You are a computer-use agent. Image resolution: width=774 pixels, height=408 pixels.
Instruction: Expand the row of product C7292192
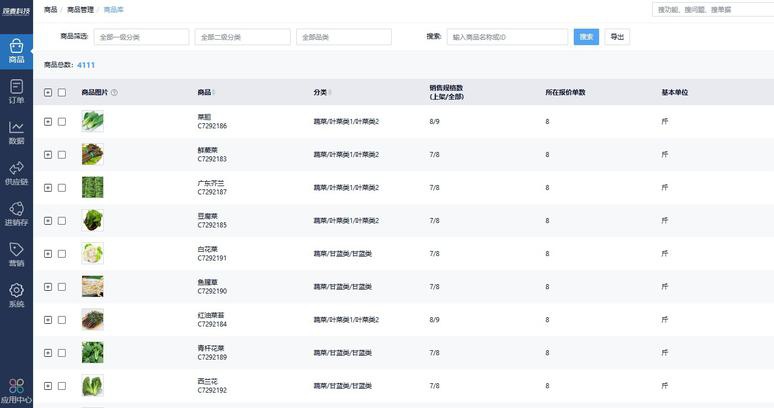coord(48,386)
